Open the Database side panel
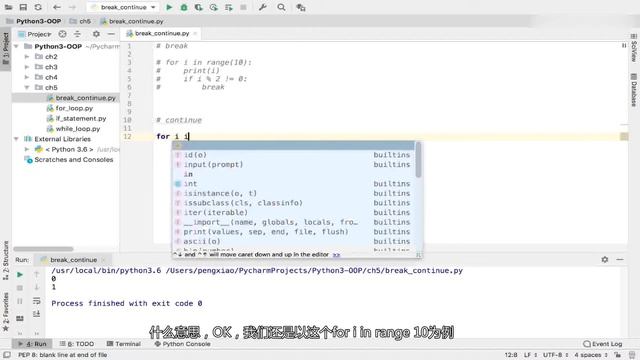 (634, 90)
